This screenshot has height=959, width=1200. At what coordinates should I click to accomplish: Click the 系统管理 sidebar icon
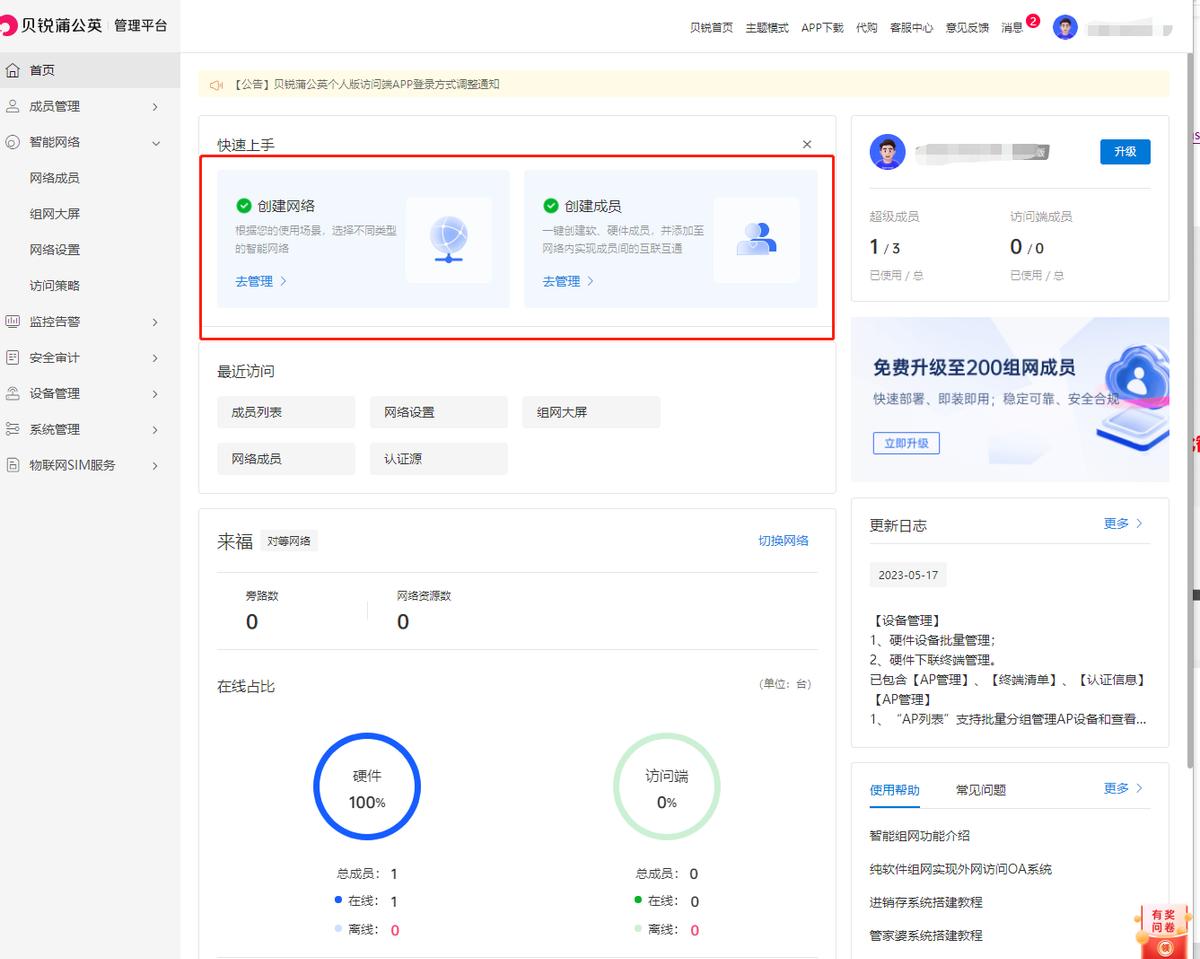(14, 428)
